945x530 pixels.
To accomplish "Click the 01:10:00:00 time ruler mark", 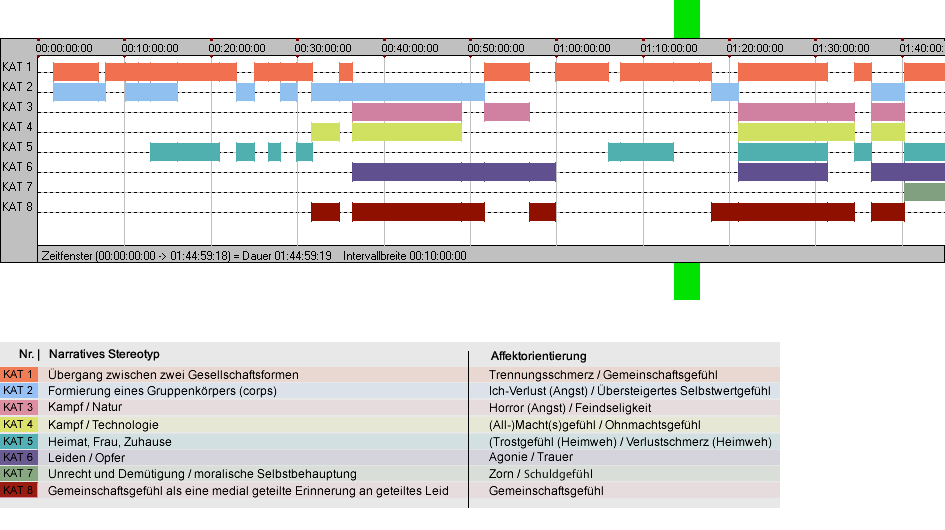I will tap(669, 48).
